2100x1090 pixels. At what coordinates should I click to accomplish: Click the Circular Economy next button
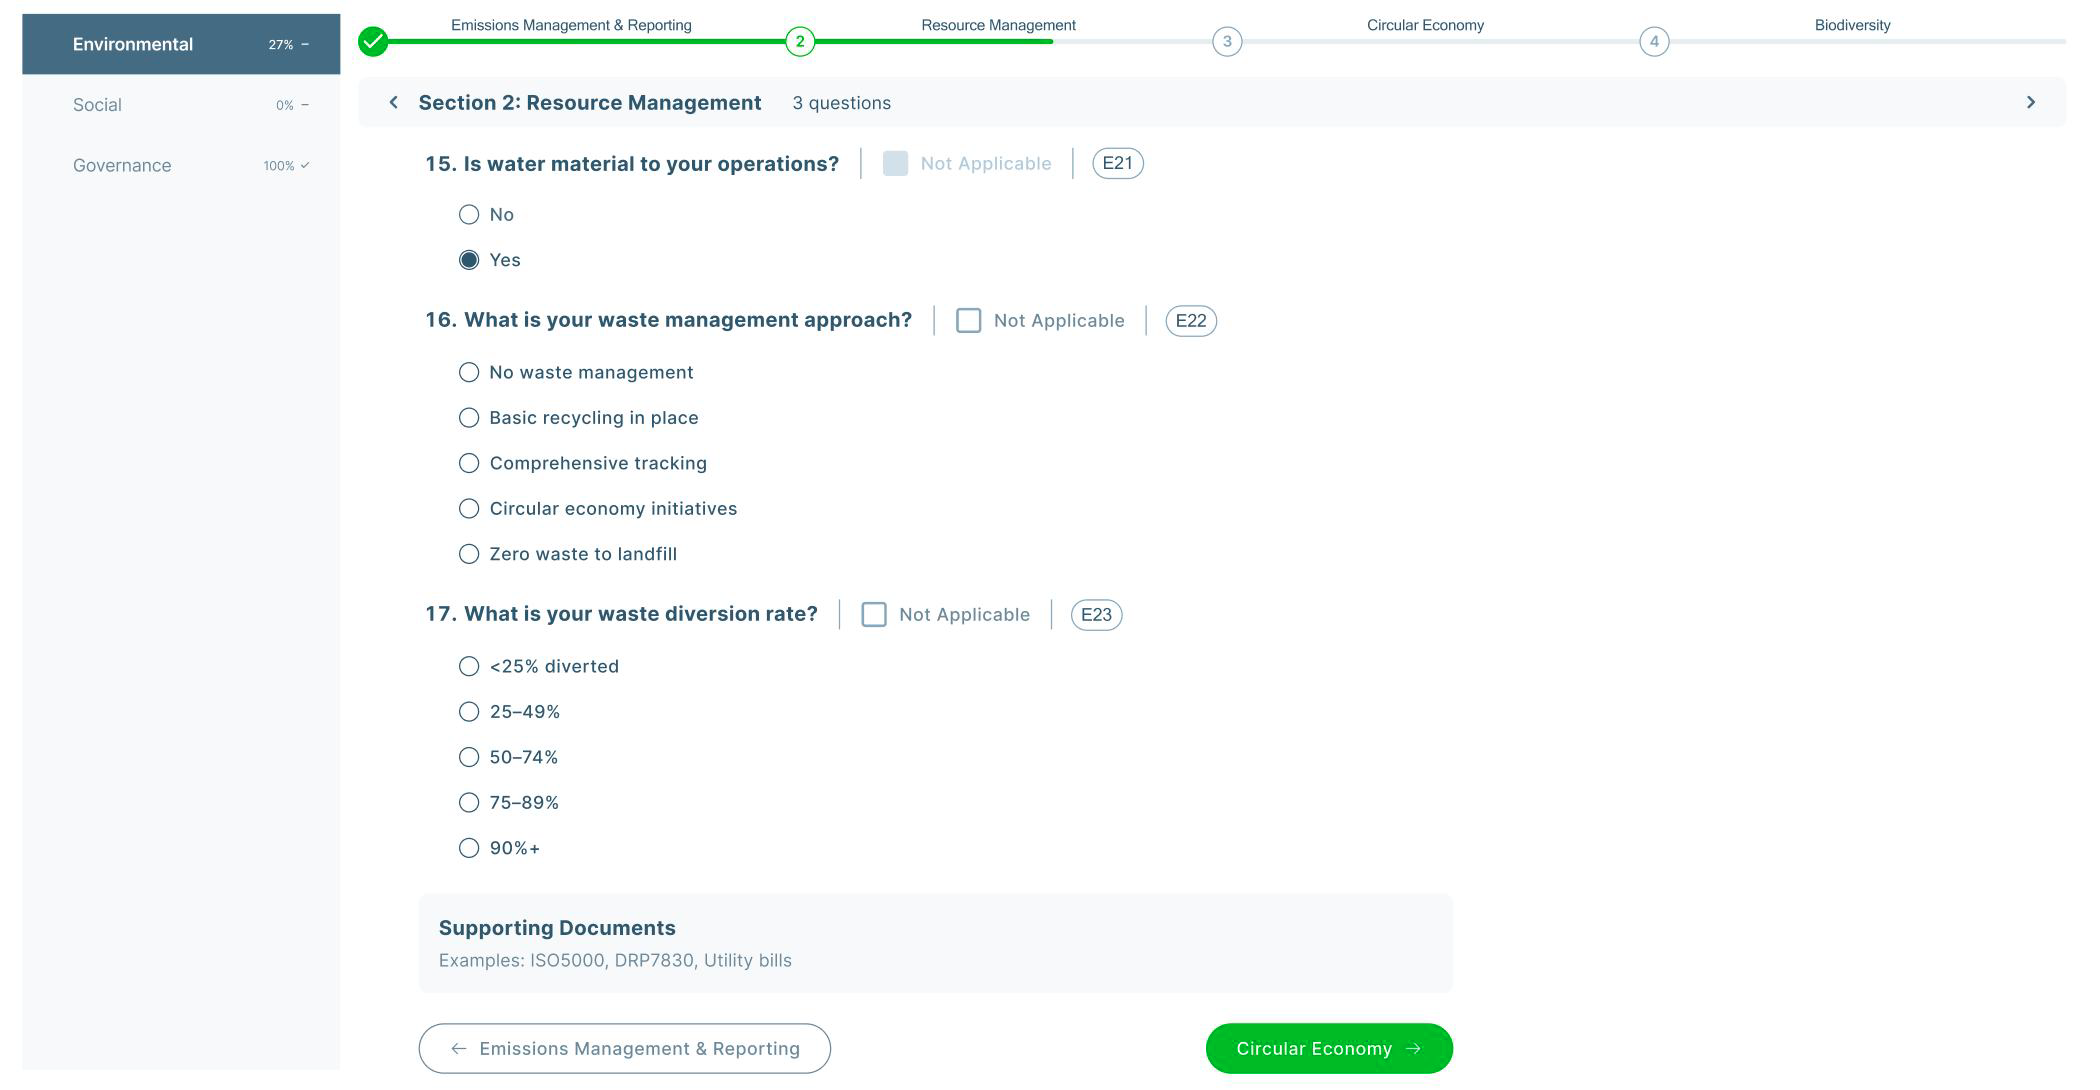pyautogui.click(x=1329, y=1048)
